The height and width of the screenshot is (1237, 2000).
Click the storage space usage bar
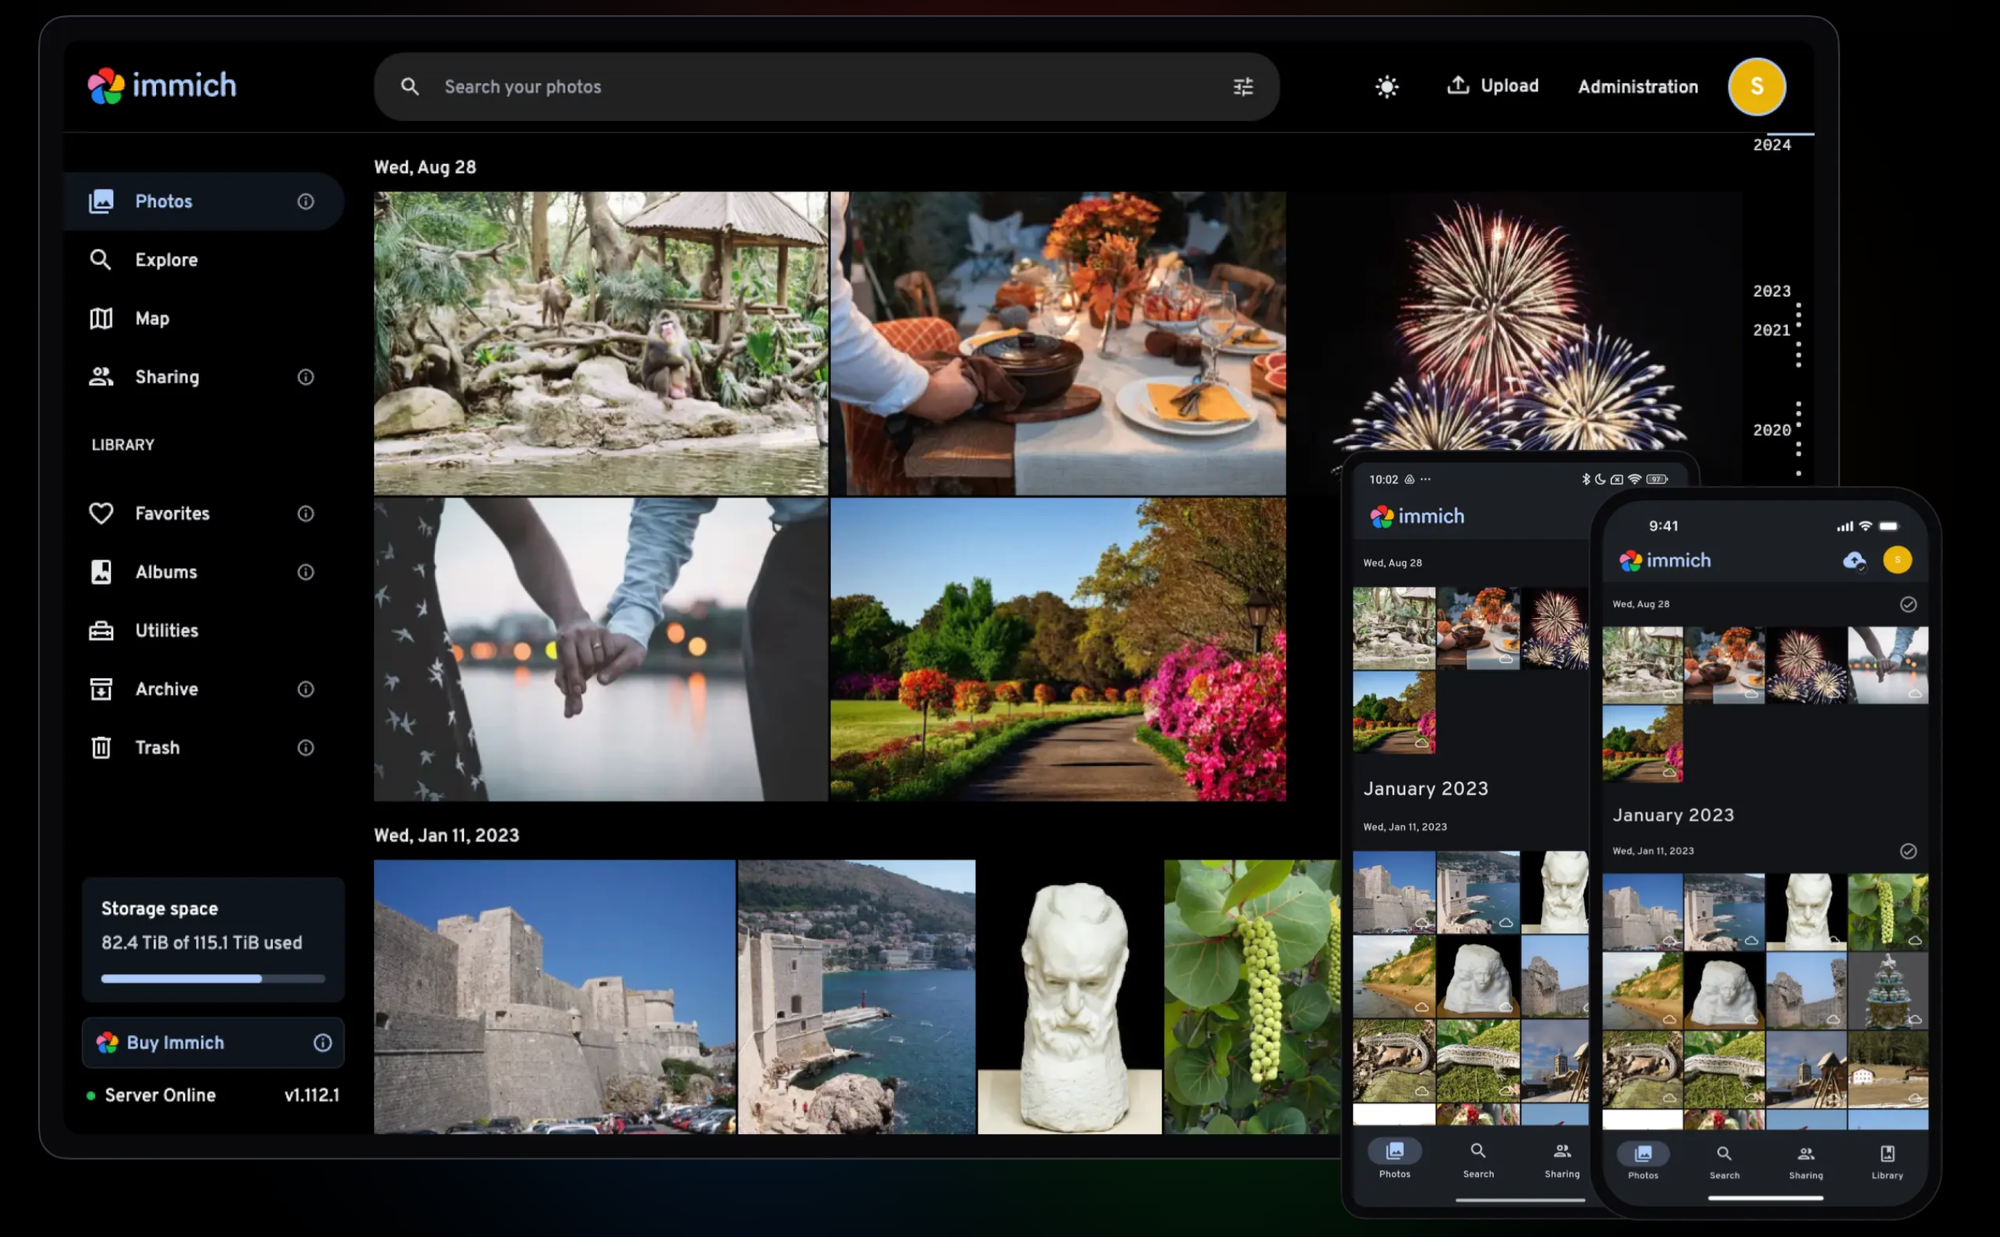pyautogui.click(x=213, y=978)
